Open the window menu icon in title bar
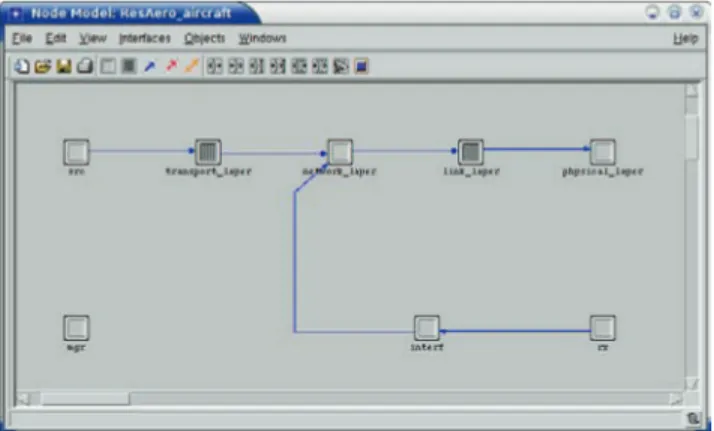714x431 pixels. tap(16, 14)
